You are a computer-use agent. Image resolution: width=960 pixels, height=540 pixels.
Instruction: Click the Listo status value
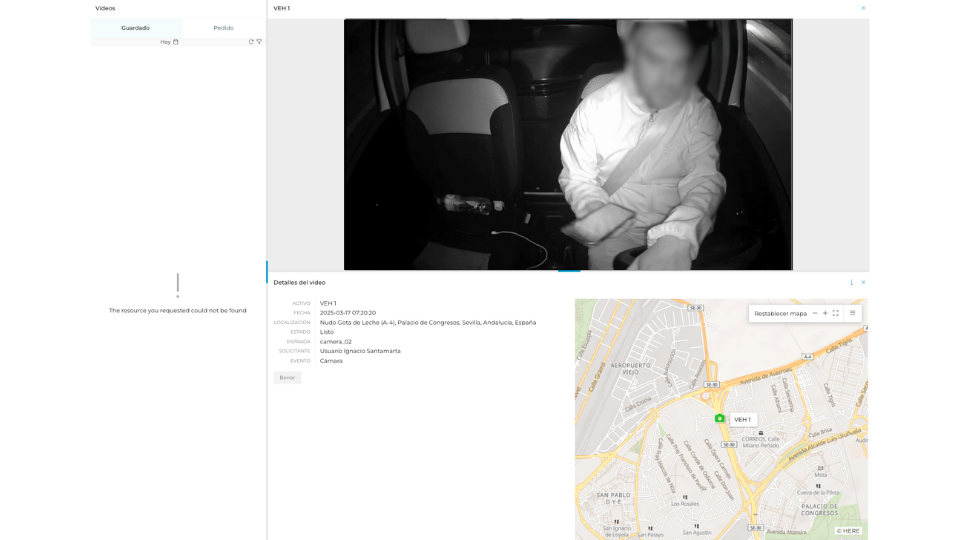(327, 332)
